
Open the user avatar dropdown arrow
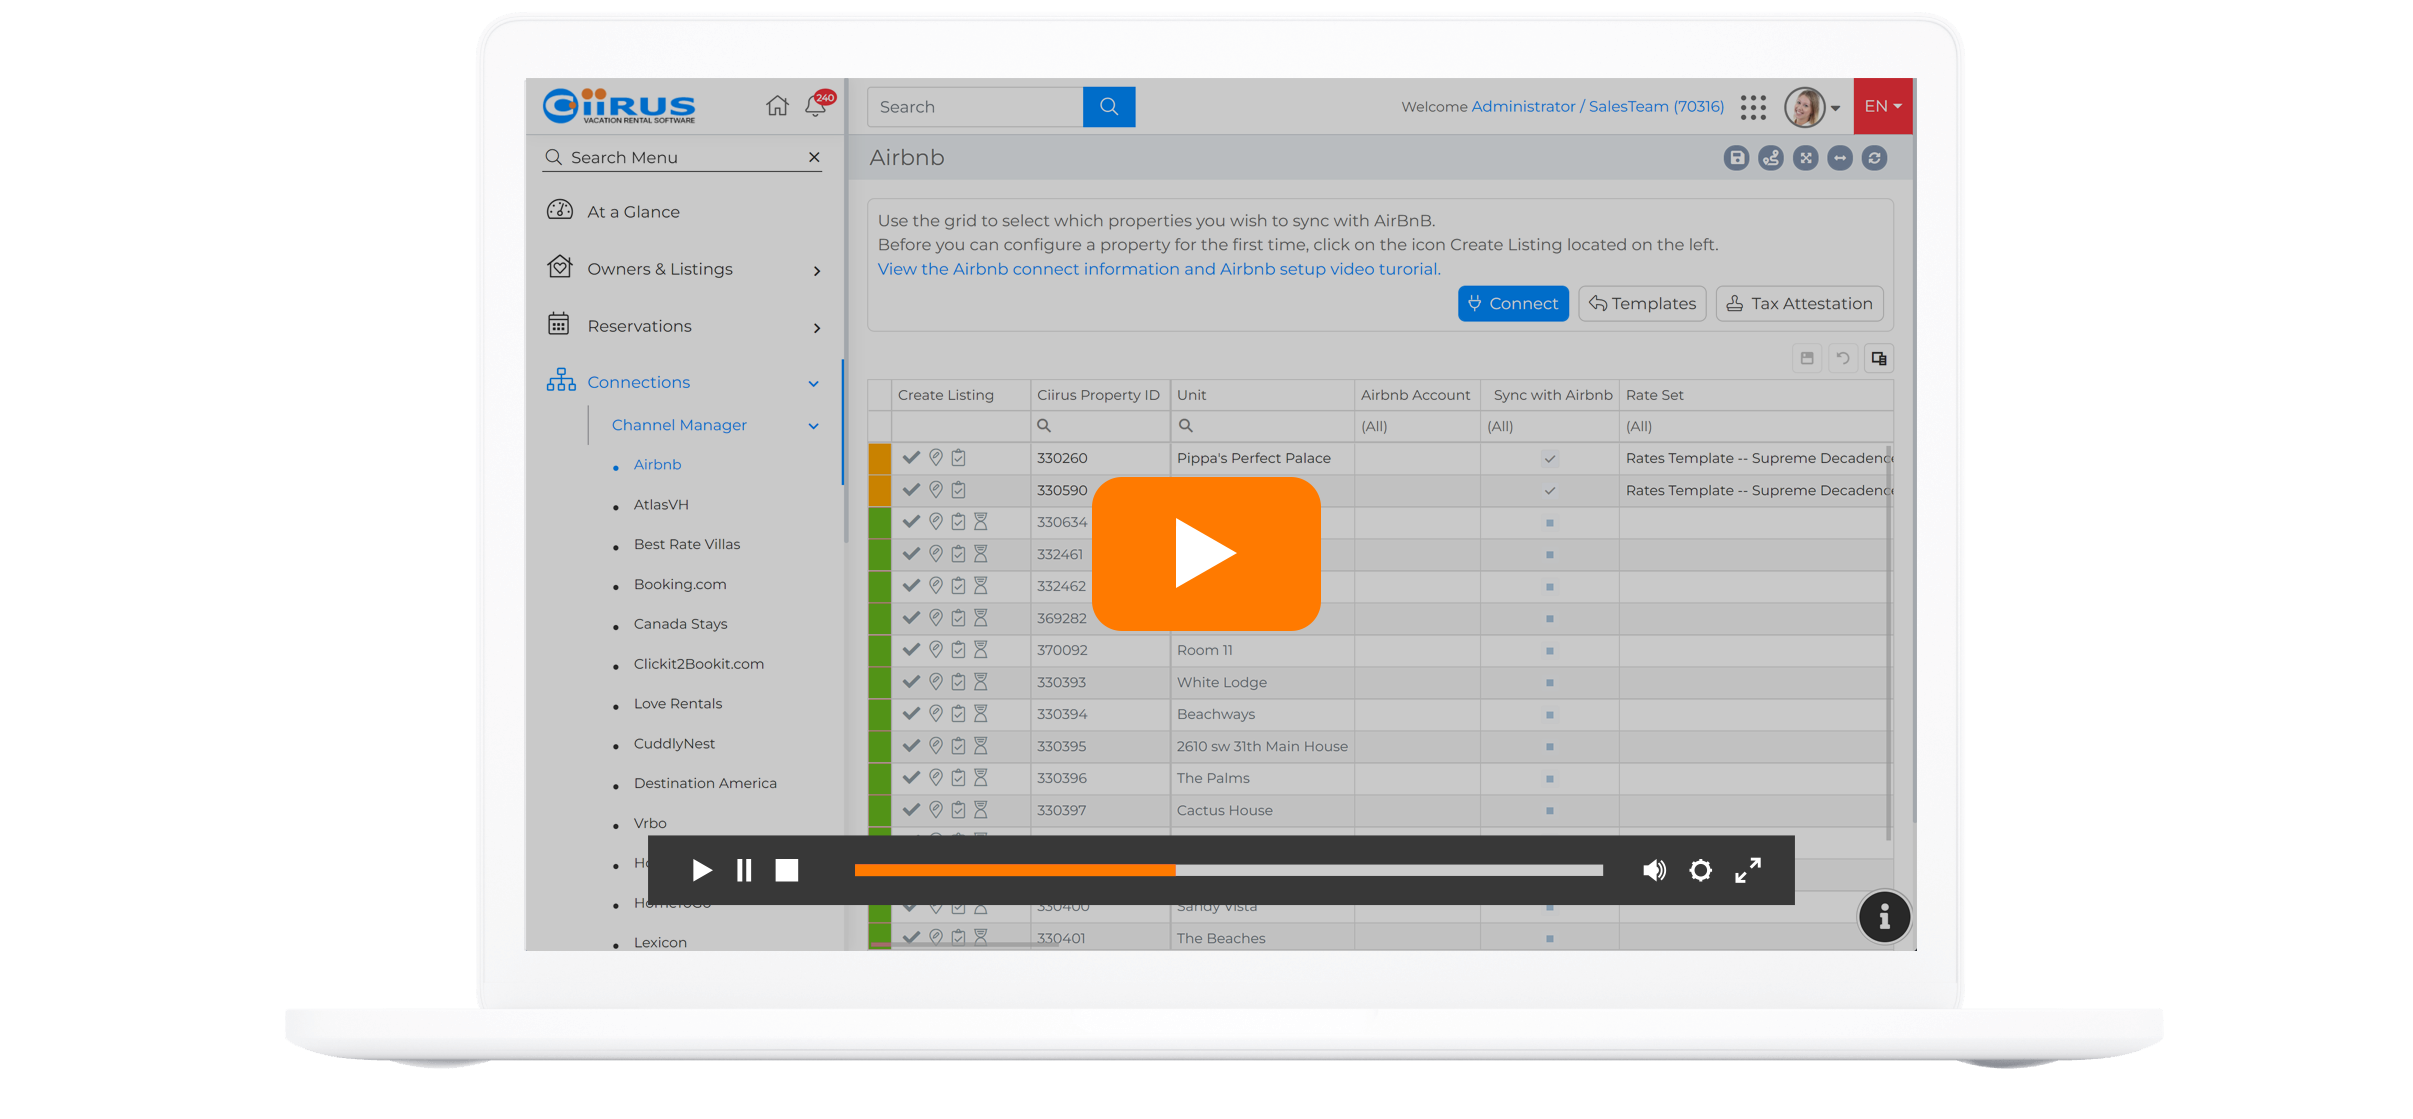click(1835, 109)
